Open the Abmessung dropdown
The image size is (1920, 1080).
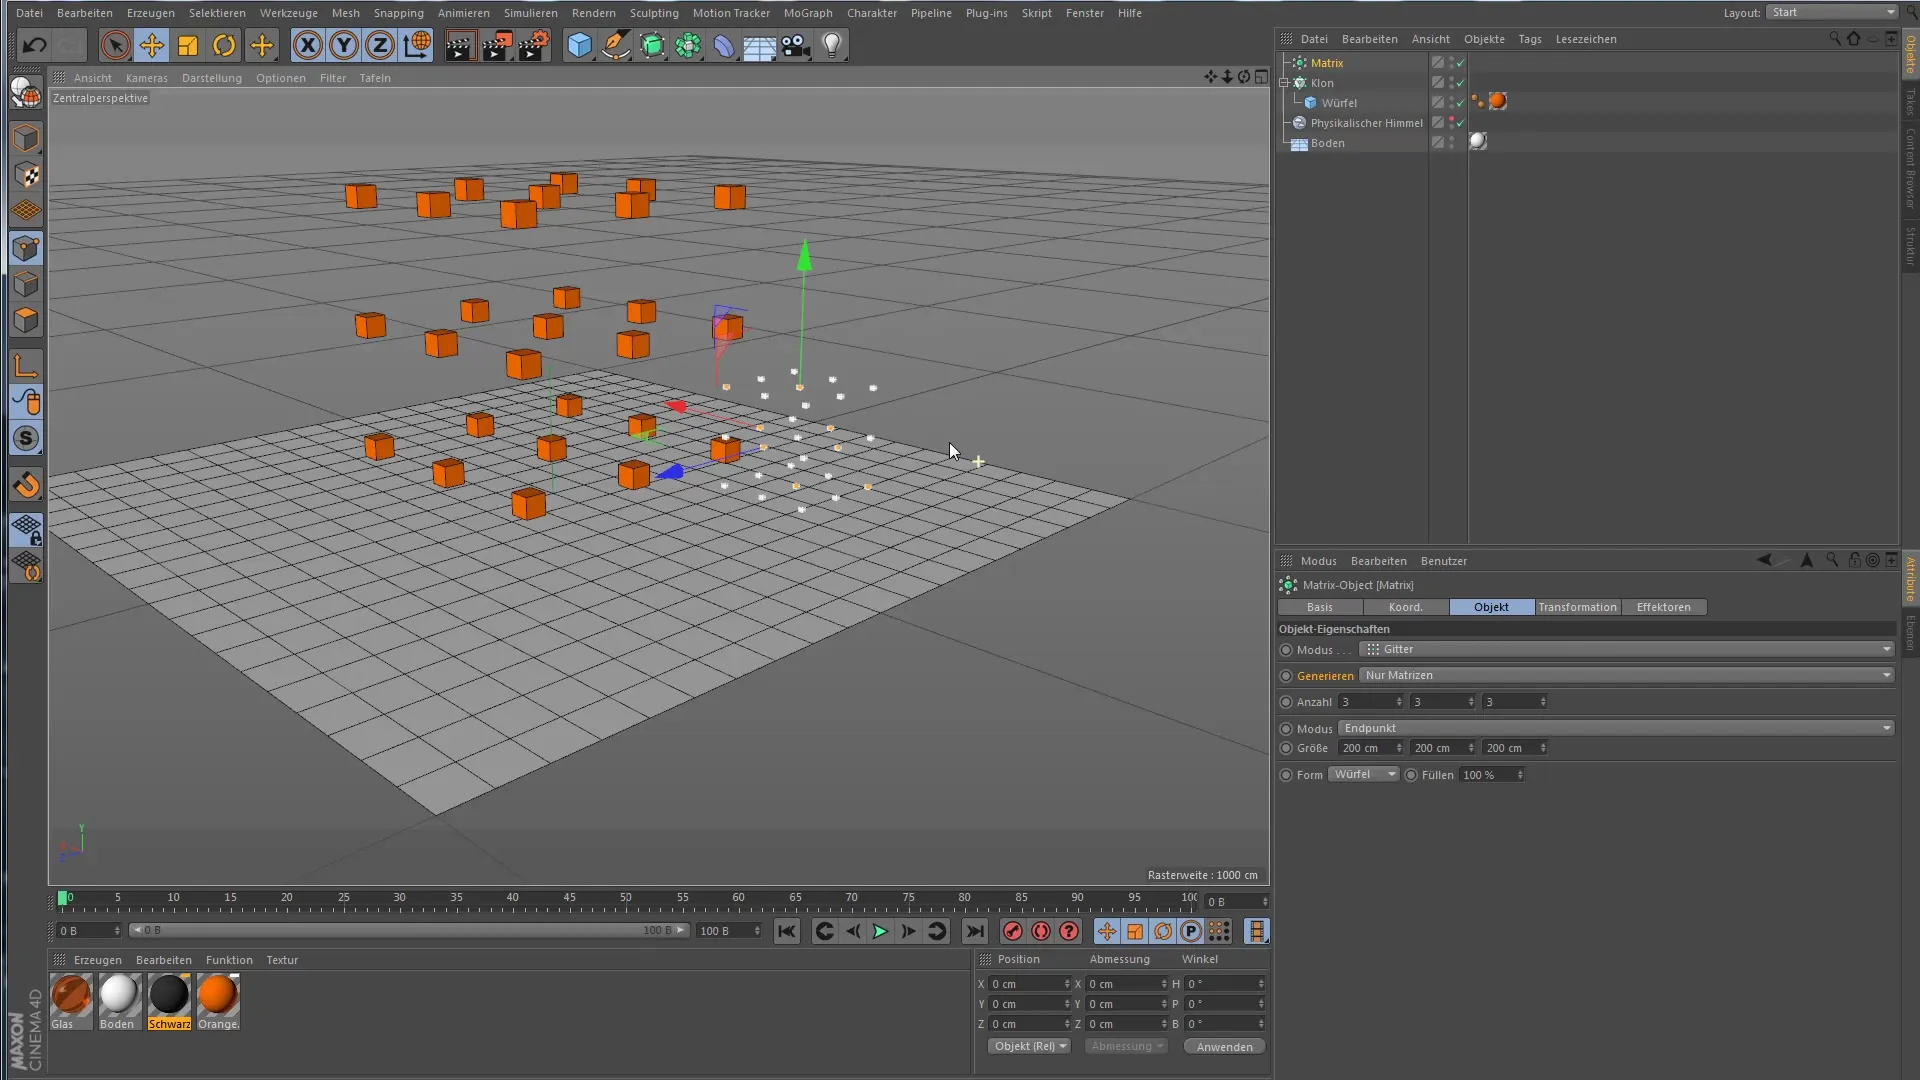click(1126, 1046)
